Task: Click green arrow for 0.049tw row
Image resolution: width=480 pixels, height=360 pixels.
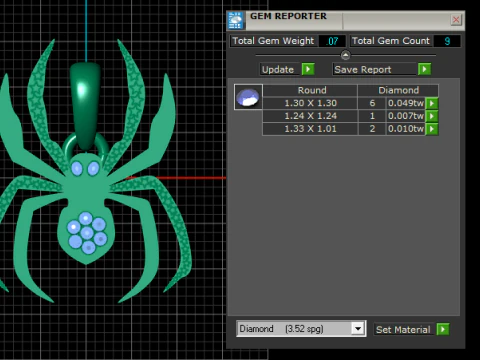Action: [x=432, y=103]
